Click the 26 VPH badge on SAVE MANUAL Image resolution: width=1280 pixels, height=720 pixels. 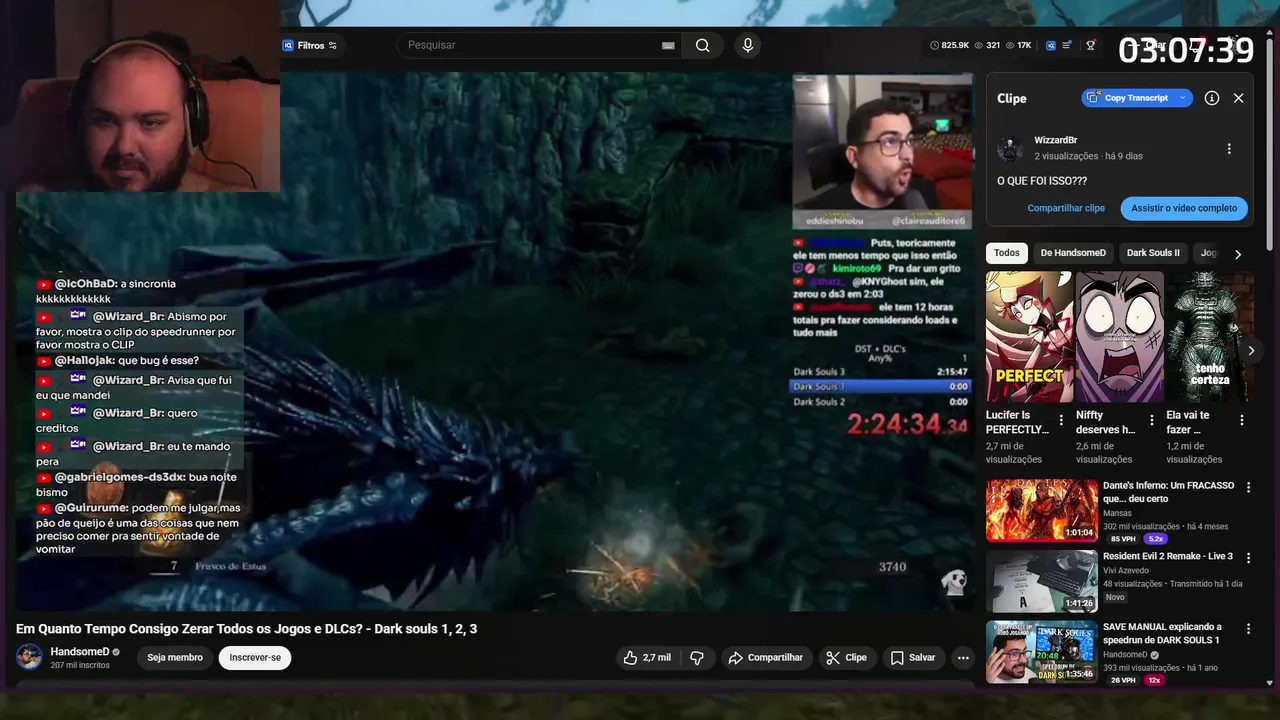point(1123,680)
